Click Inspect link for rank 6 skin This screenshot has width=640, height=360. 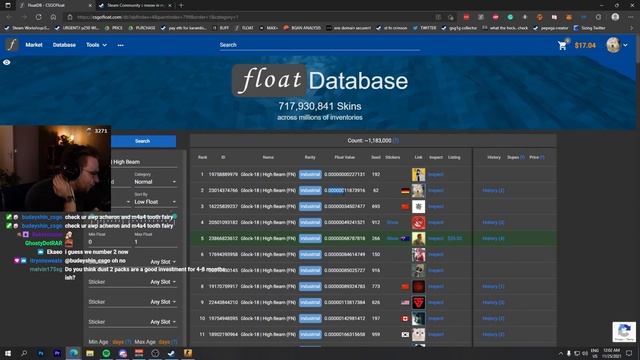click(x=436, y=254)
